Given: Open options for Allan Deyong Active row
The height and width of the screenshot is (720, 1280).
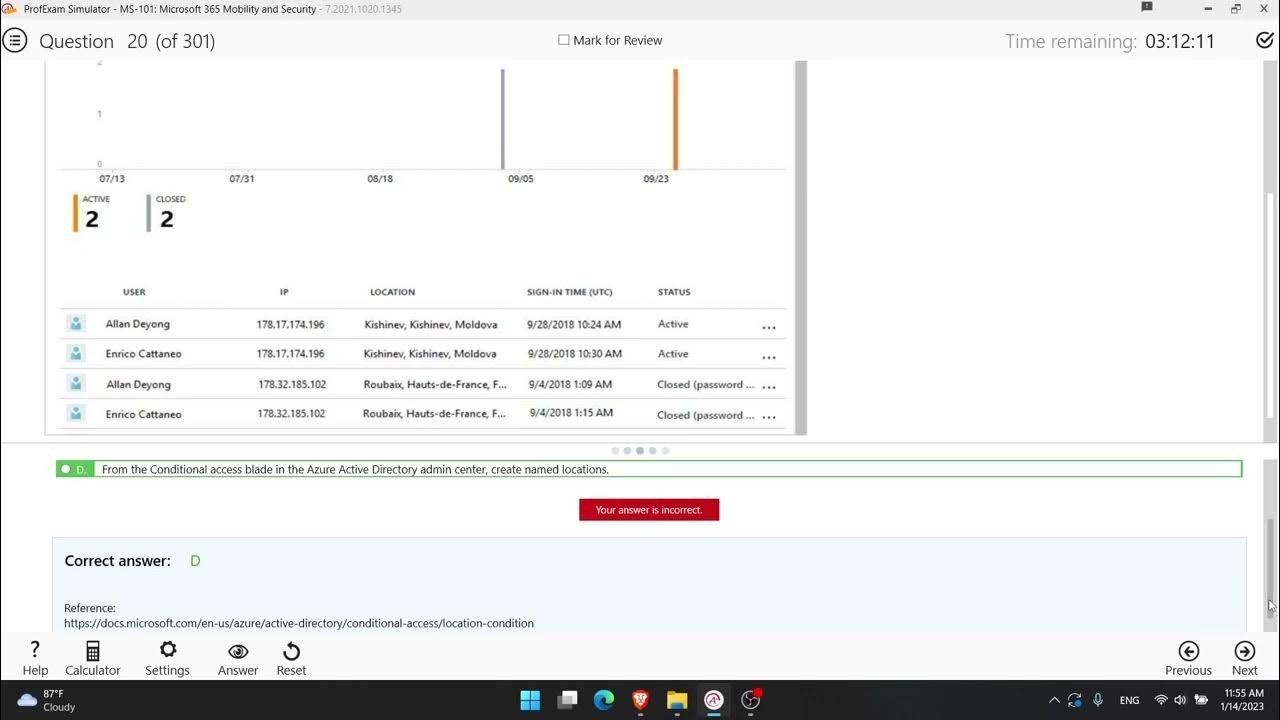Looking at the screenshot, I should [x=769, y=327].
